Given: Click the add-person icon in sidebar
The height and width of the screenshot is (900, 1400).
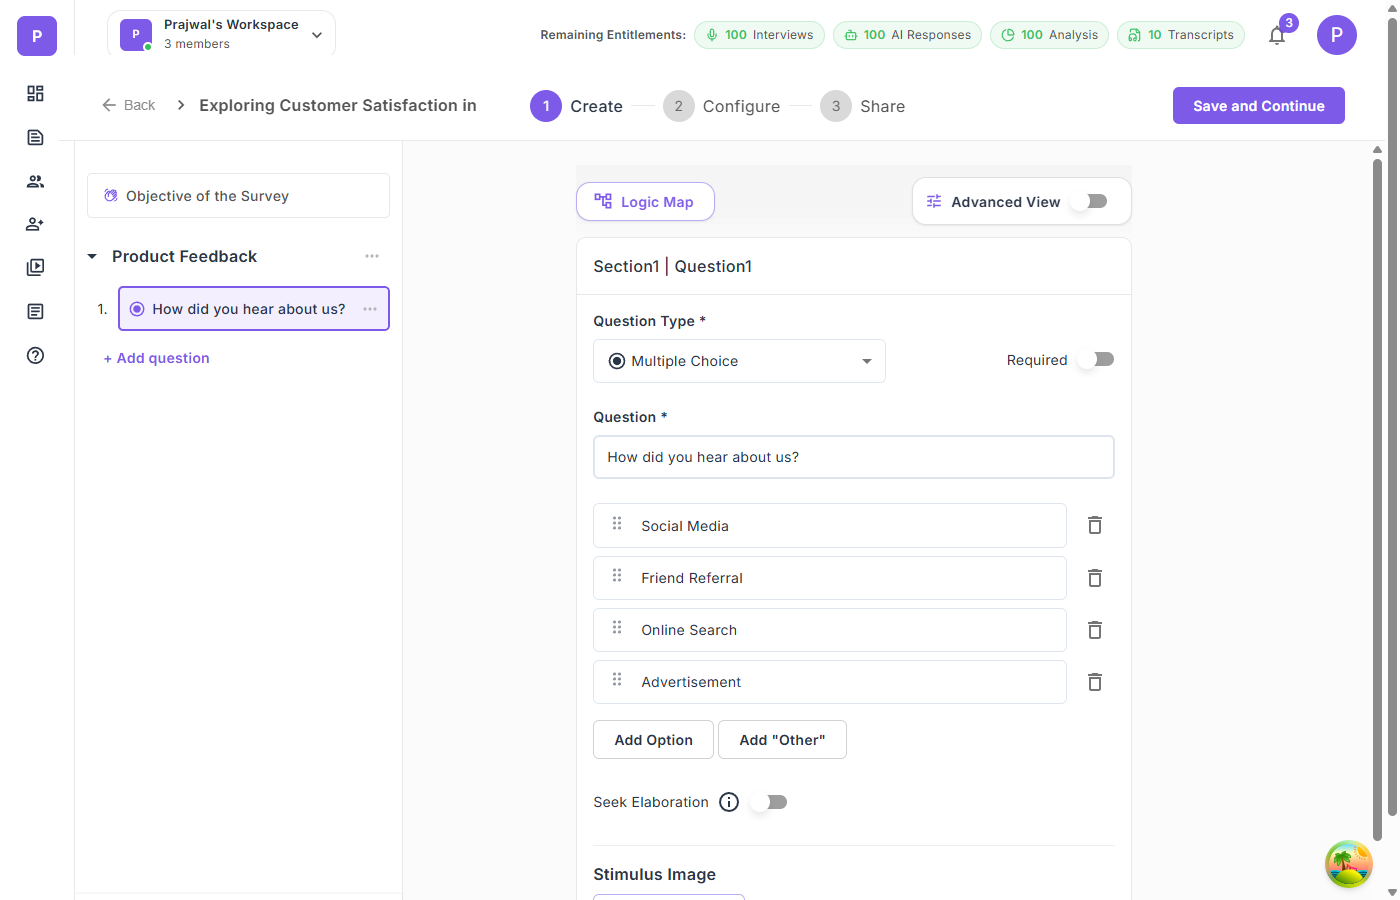Looking at the screenshot, I should pos(35,223).
